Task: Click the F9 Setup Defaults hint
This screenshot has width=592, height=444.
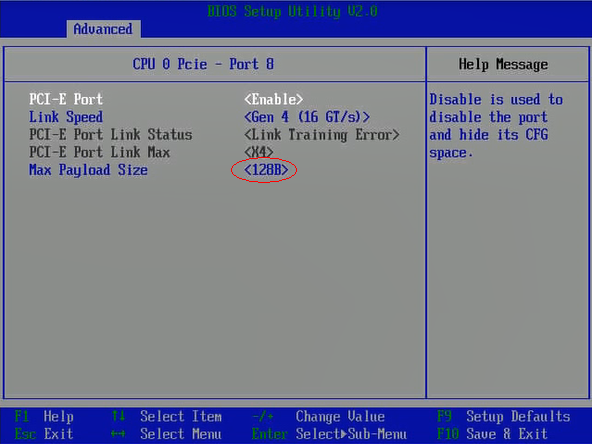Action: (504, 416)
